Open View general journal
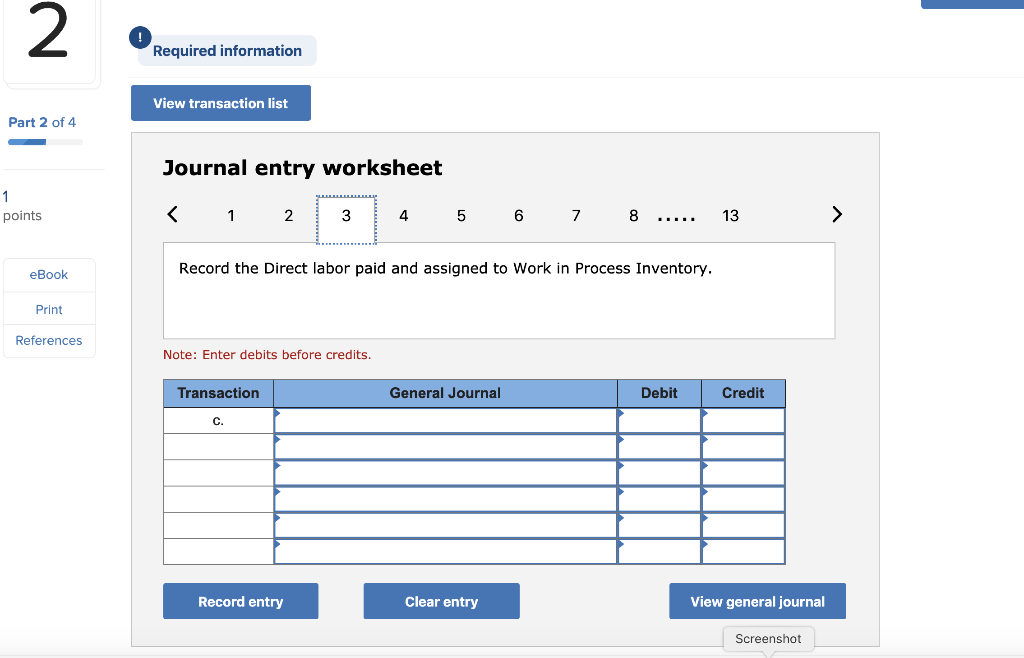 click(758, 601)
